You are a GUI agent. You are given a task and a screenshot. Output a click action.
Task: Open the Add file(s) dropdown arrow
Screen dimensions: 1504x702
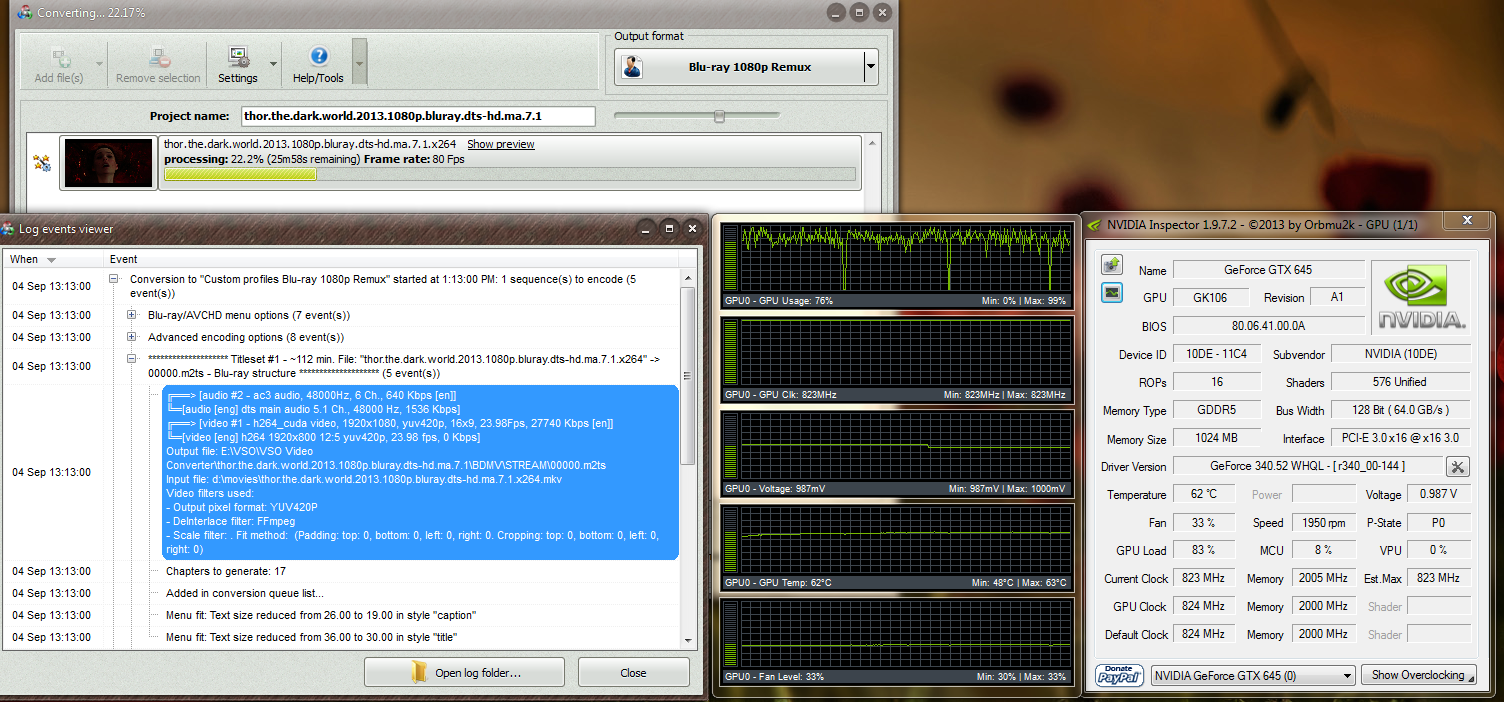click(x=99, y=64)
